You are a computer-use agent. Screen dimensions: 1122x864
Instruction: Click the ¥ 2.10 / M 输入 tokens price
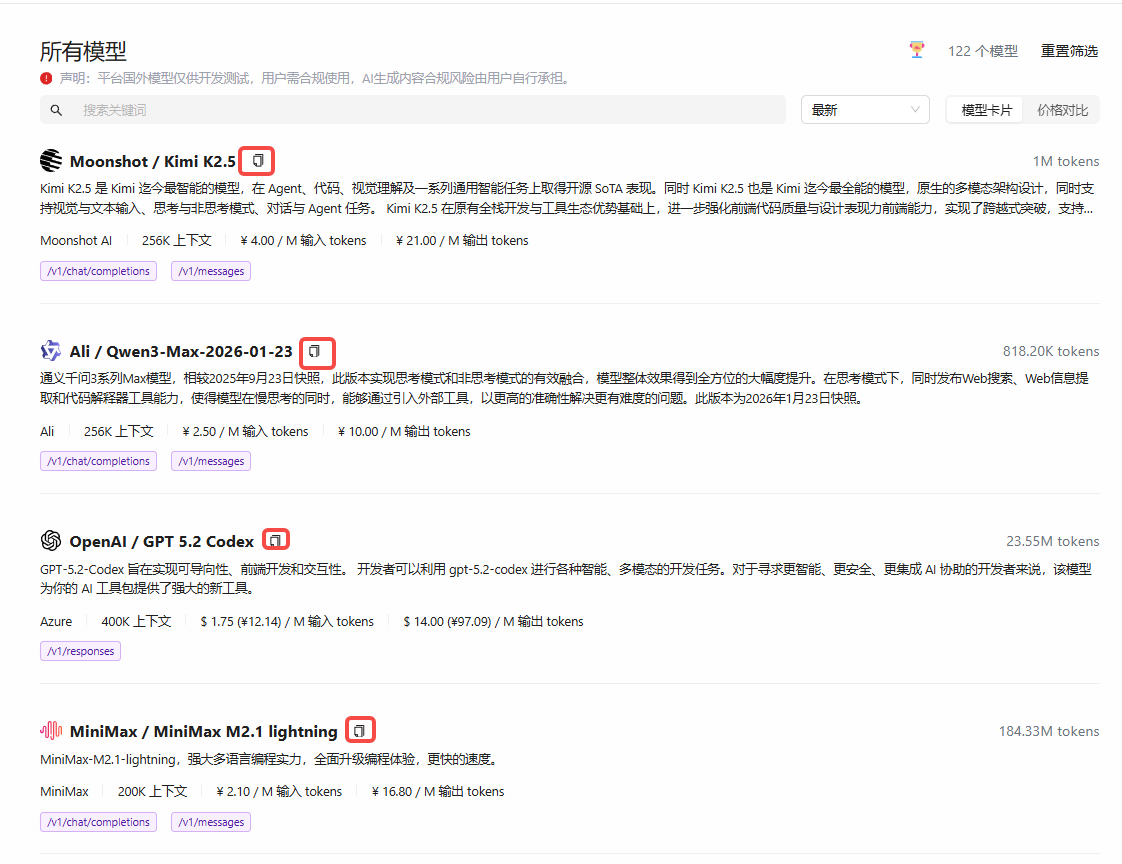[x=279, y=792]
